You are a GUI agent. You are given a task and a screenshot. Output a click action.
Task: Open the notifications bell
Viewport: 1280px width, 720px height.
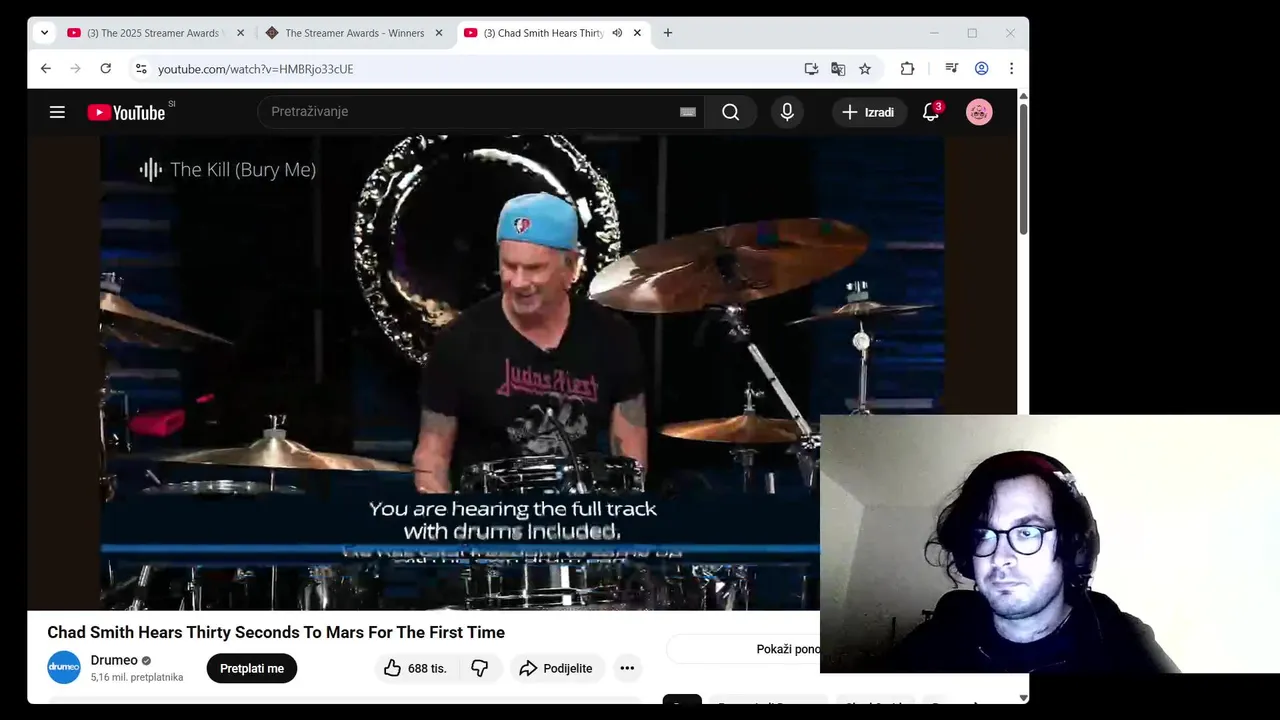click(x=931, y=112)
